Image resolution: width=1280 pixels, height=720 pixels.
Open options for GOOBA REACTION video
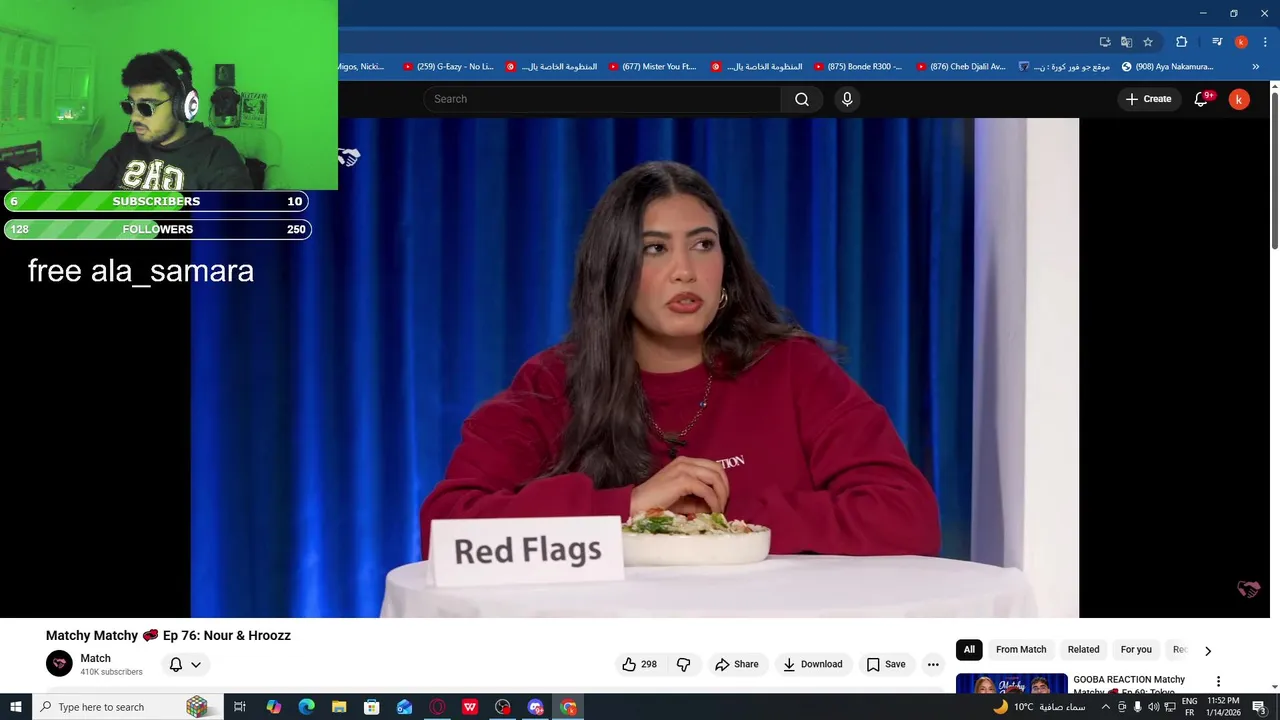click(x=1218, y=681)
